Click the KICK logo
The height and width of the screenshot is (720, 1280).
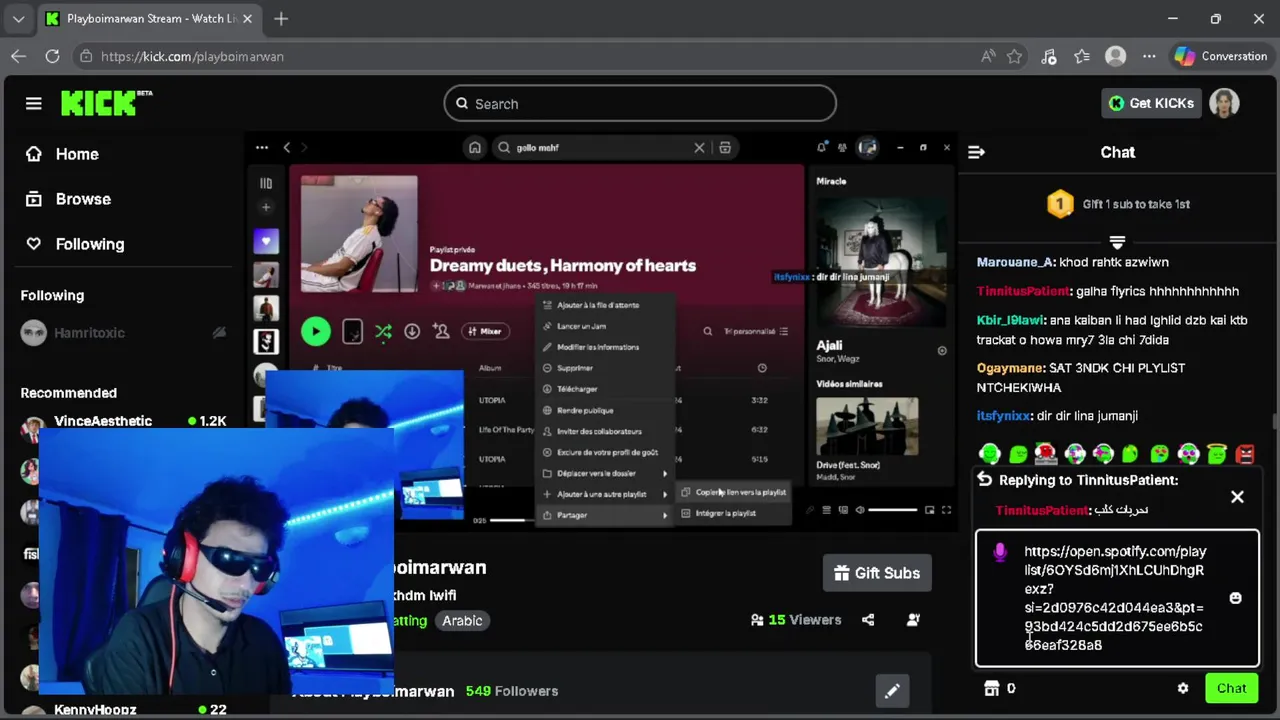[105, 103]
